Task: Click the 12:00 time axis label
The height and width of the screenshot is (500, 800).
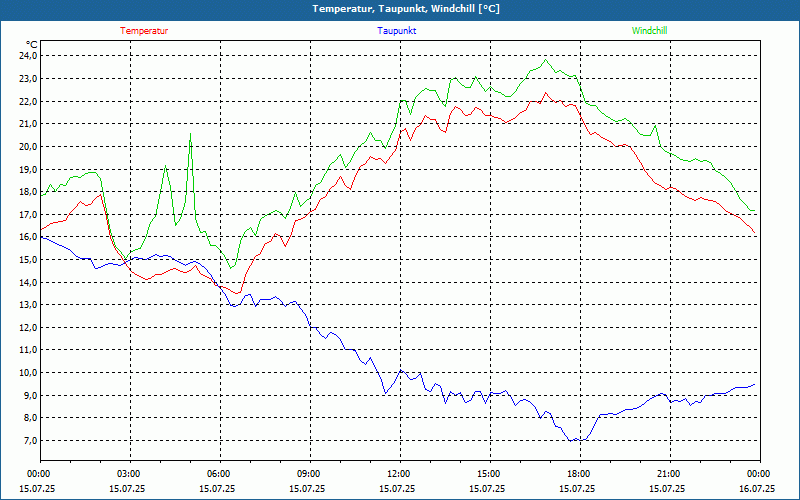Action: [397, 474]
